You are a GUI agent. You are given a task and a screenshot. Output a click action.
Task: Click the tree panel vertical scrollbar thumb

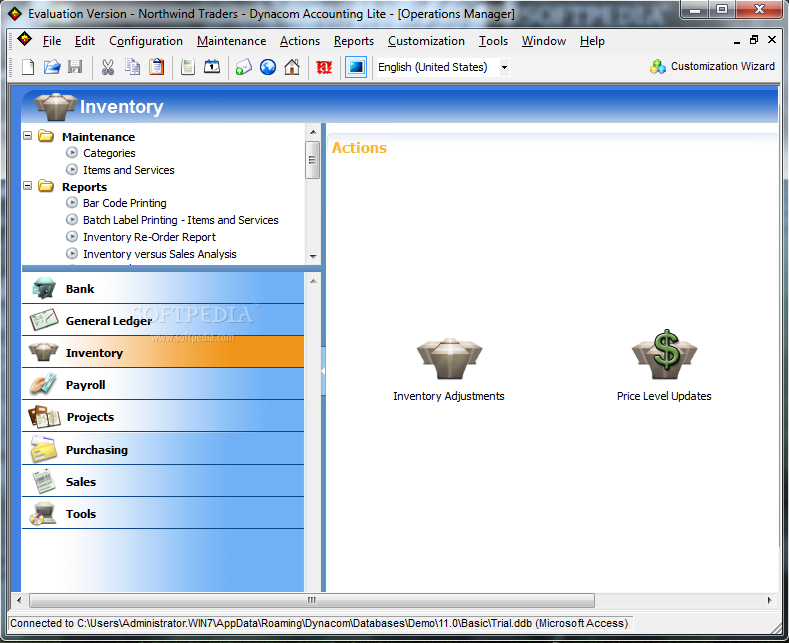pos(312,160)
